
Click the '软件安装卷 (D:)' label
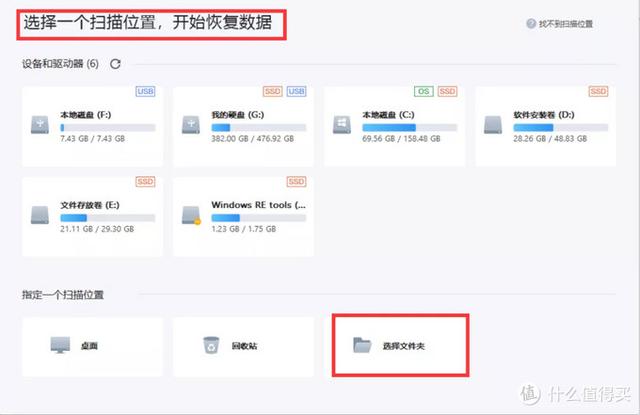click(544, 115)
